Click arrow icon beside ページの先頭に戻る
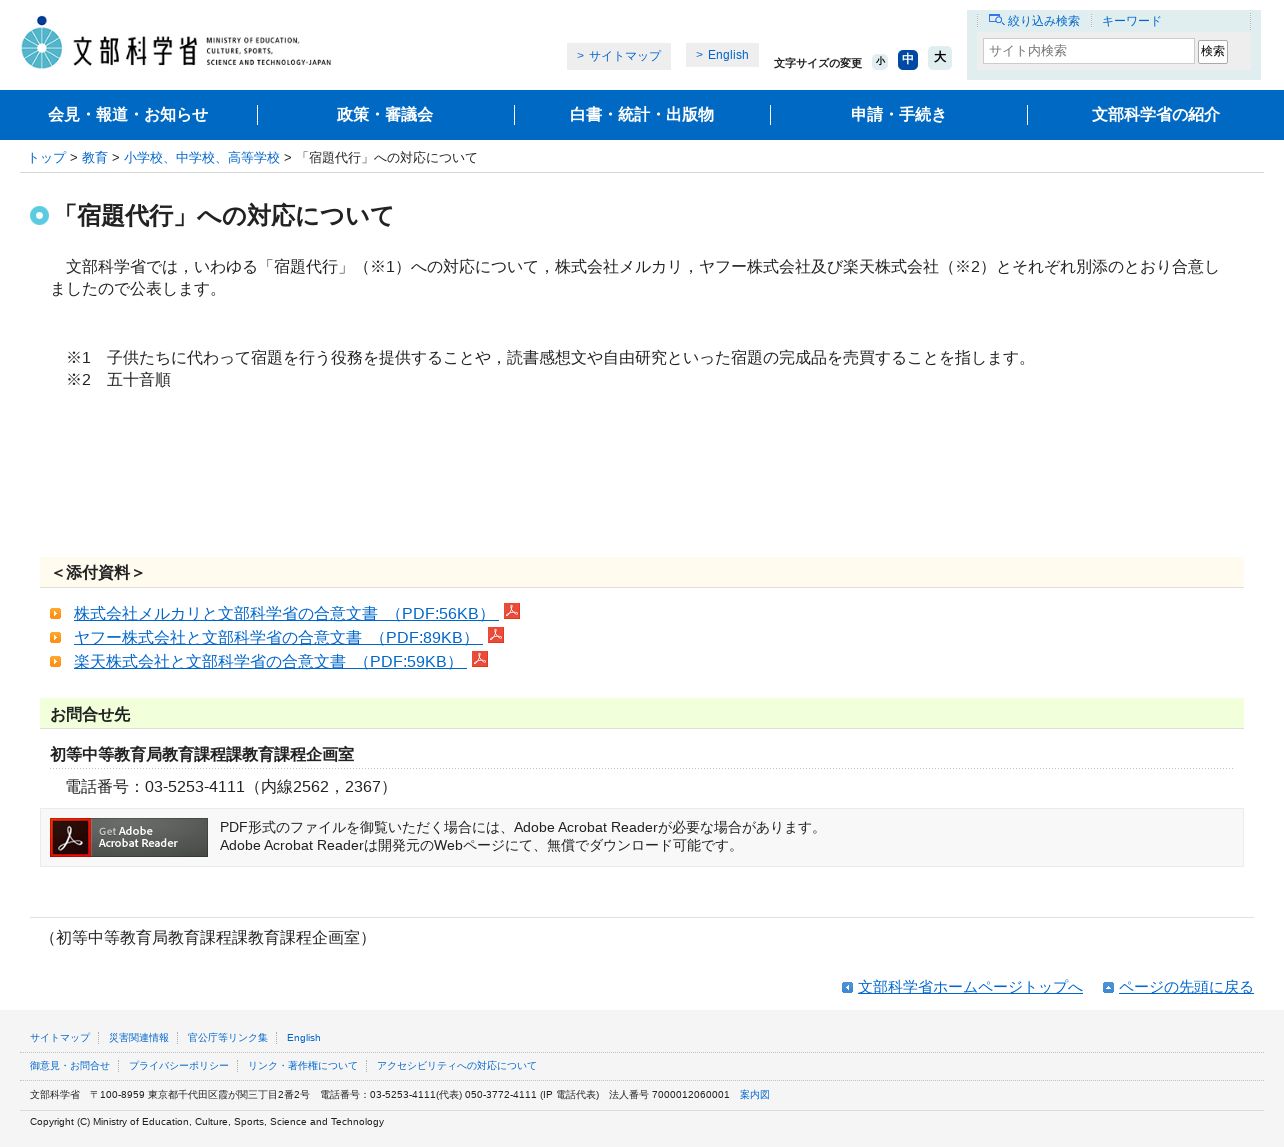1284x1147 pixels. click(x=1108, y=987)
